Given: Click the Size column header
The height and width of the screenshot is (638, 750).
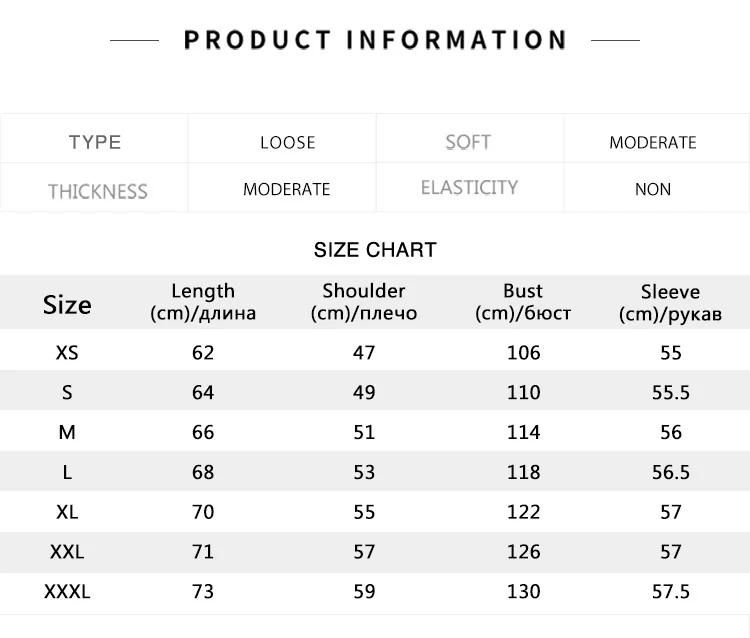Looking at the screenshot, I should coord(67,304).
